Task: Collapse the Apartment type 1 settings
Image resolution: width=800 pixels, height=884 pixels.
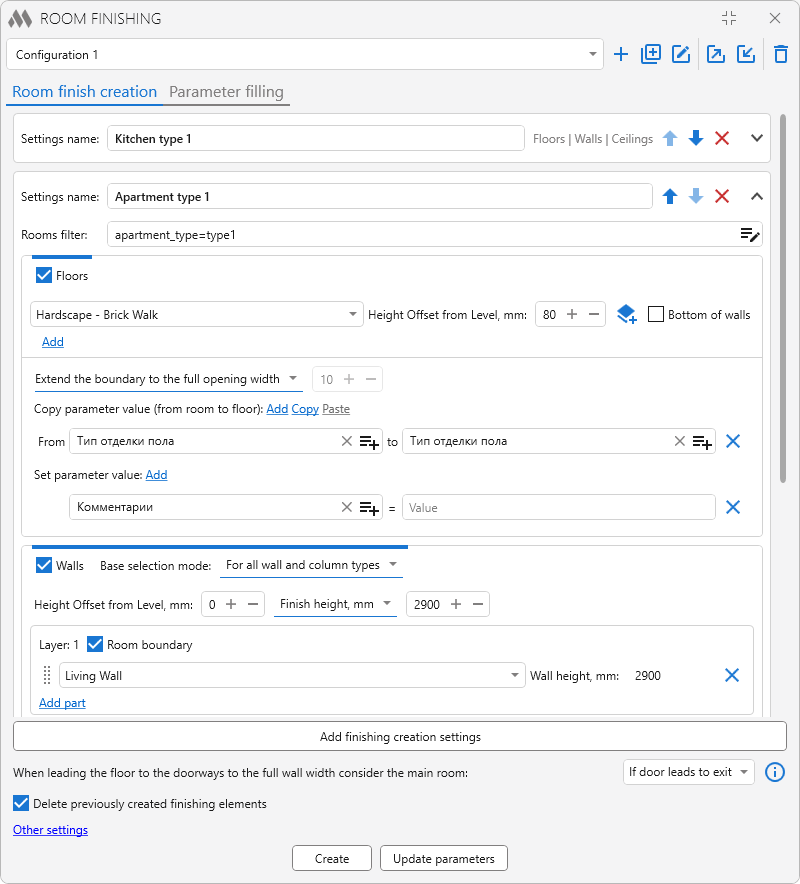Action: point(757,196)
